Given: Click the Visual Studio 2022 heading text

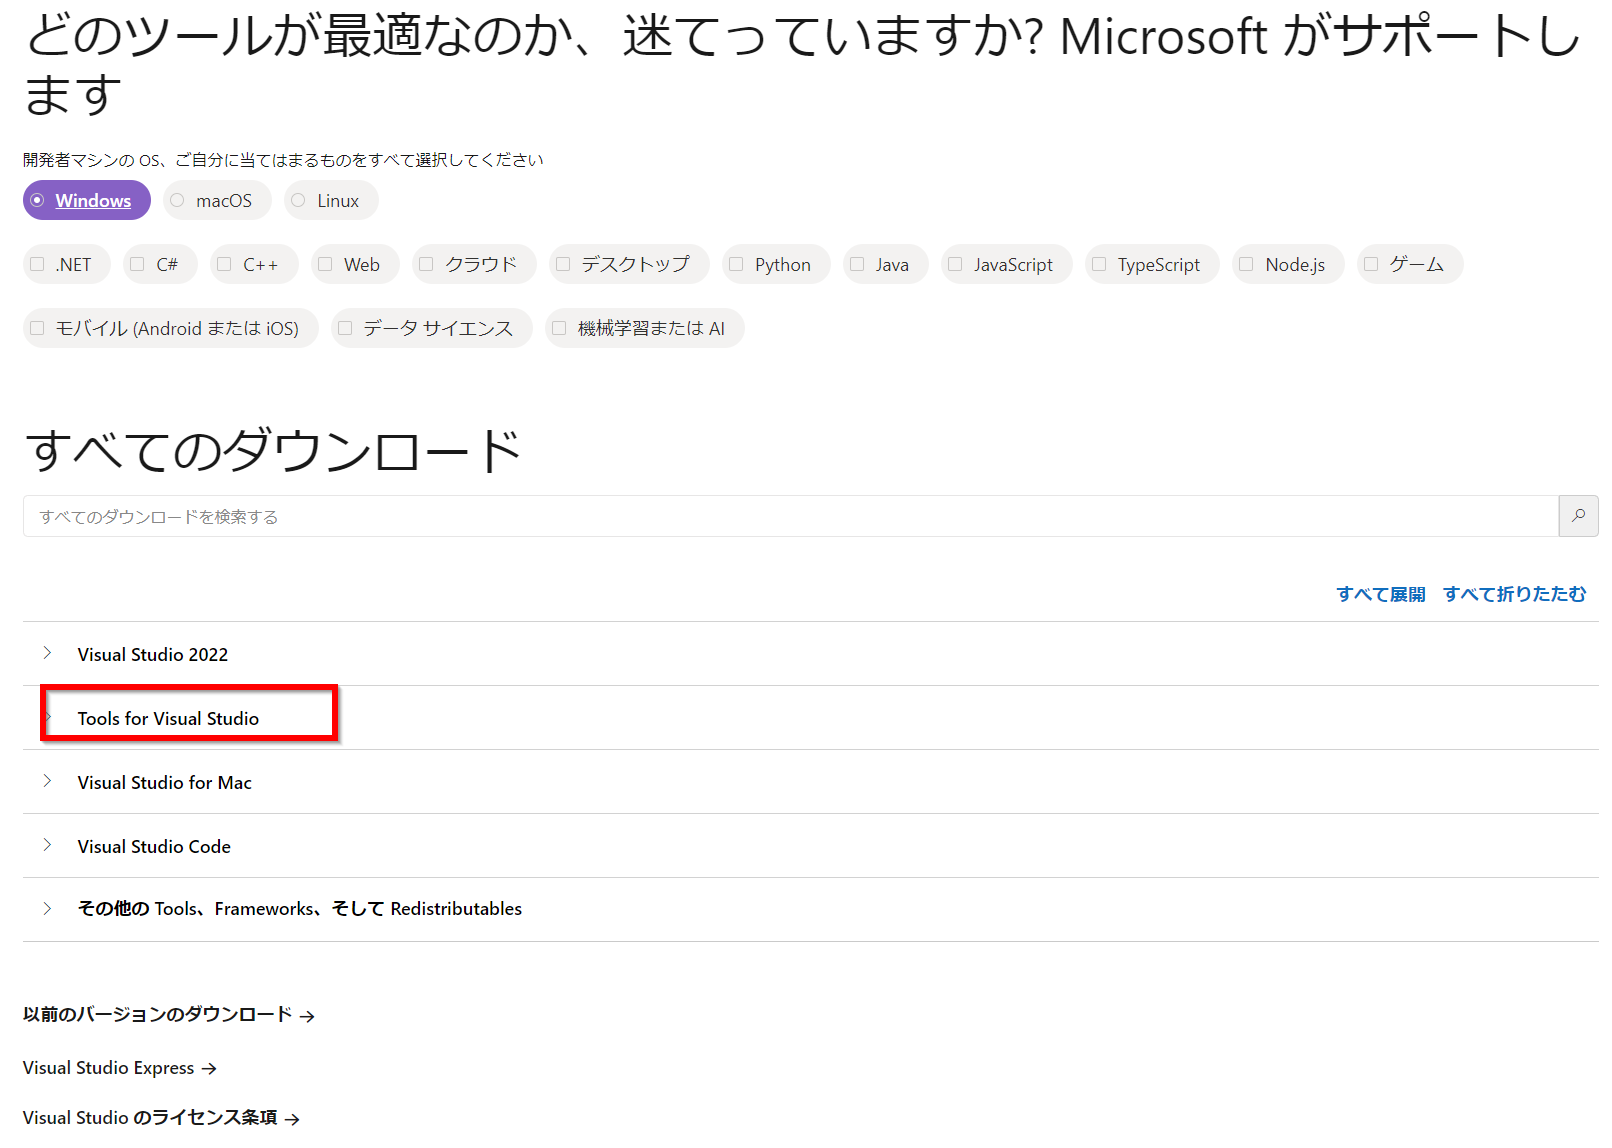Looking at the screenshot, I should tap(153, 655).
